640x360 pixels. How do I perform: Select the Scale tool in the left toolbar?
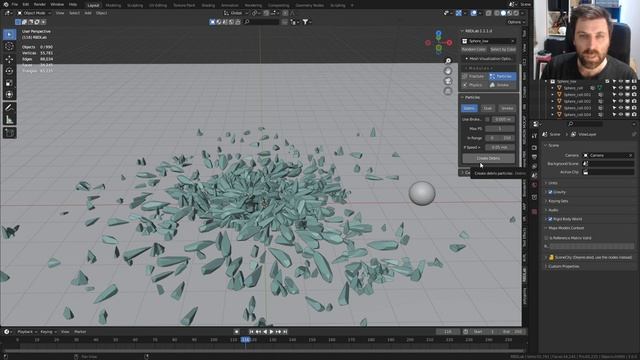(9, 83)
